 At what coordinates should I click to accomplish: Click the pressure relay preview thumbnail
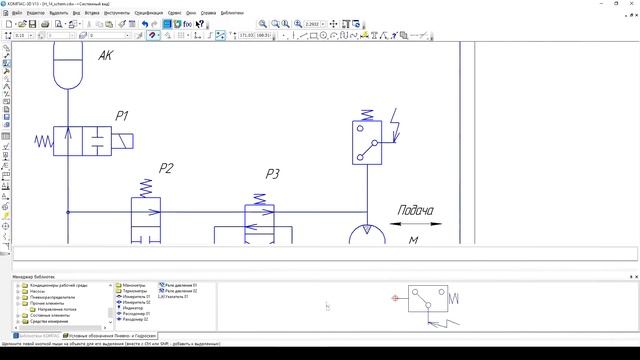click(x=428, y=307)
